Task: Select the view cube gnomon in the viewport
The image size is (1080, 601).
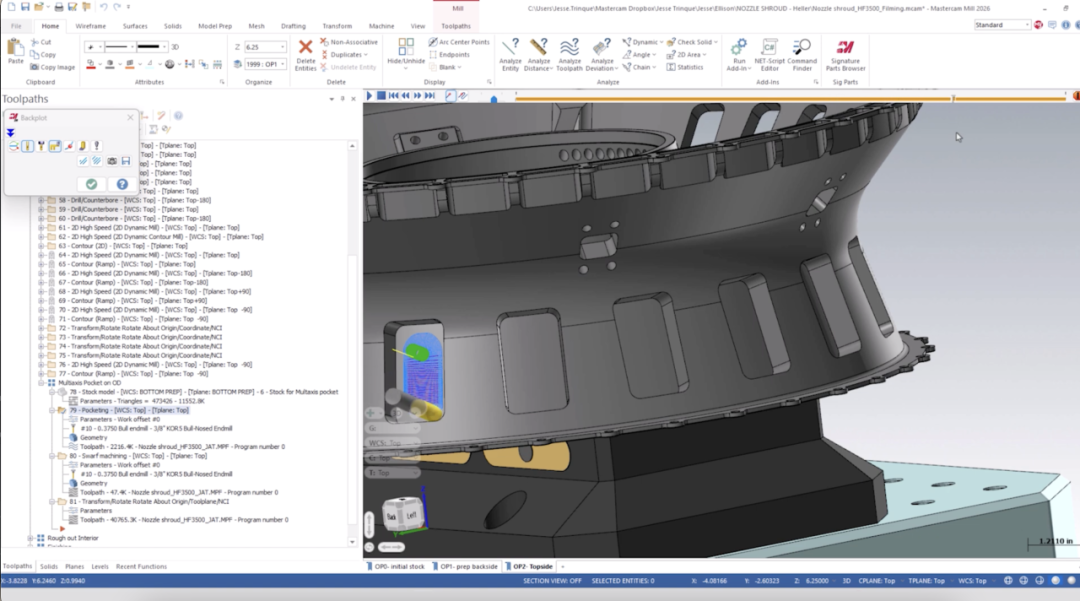Action: (403, 514)
